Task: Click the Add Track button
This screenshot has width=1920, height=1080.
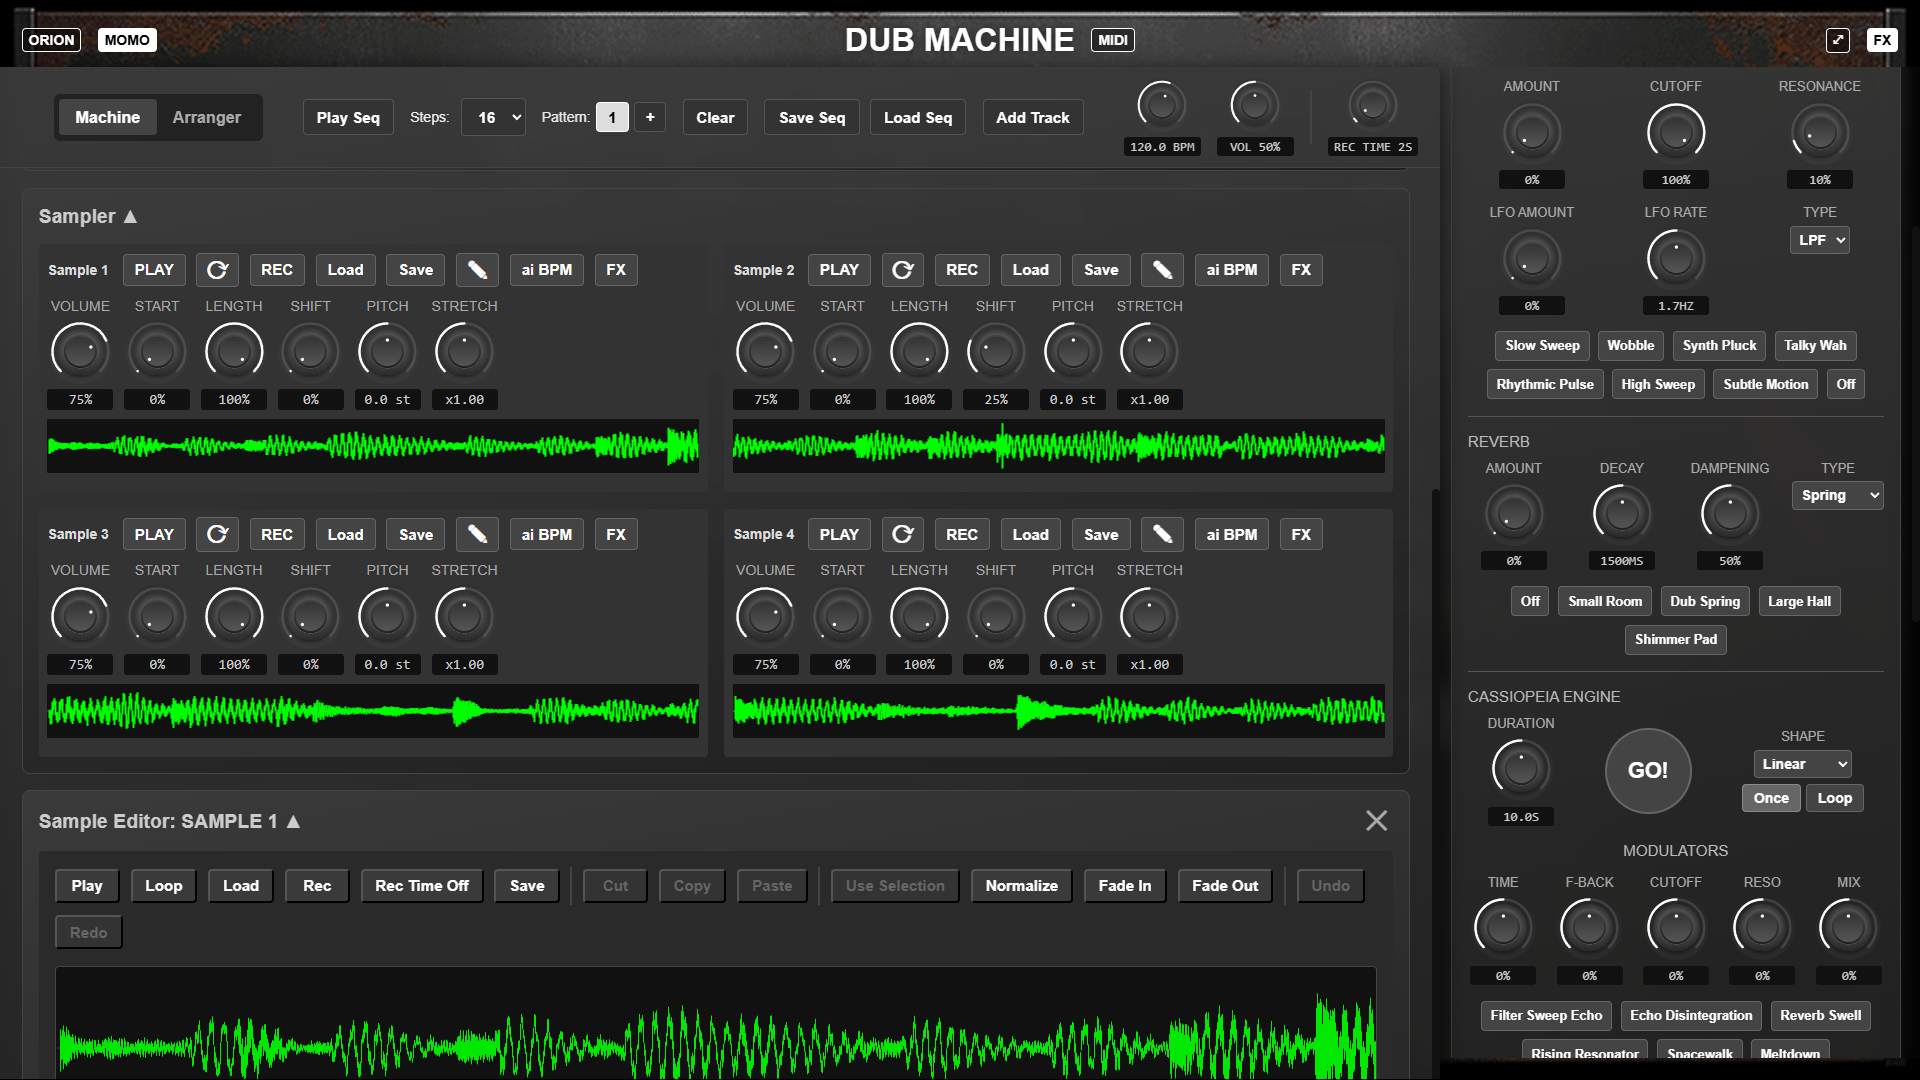Action: click(x=1032, y=117)
